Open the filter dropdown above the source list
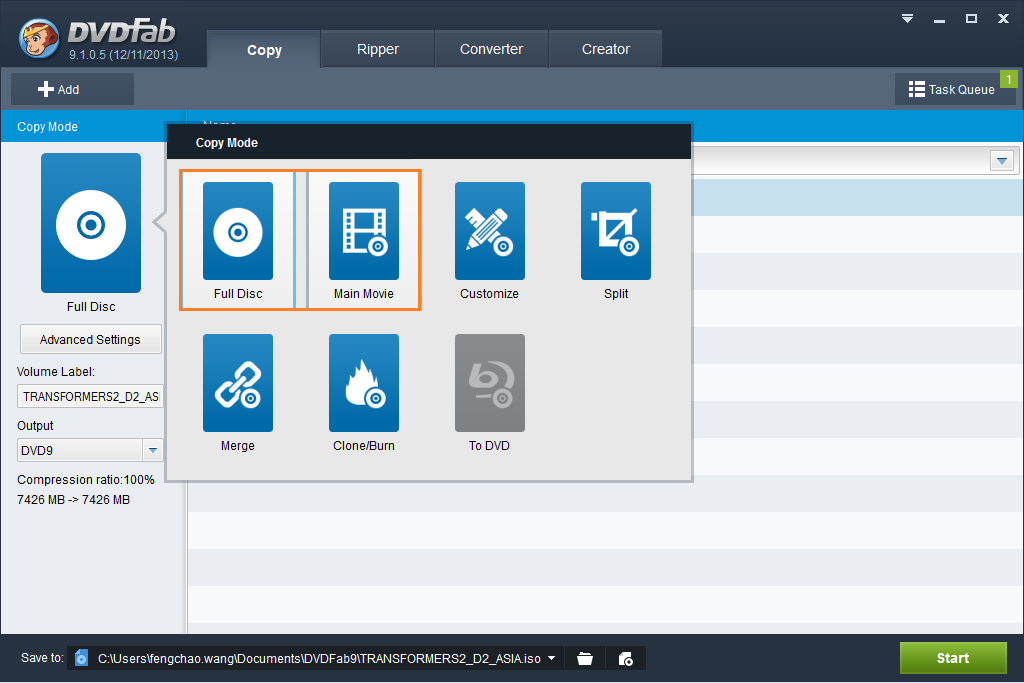1024x683 pixels. tap(1001, 160)
